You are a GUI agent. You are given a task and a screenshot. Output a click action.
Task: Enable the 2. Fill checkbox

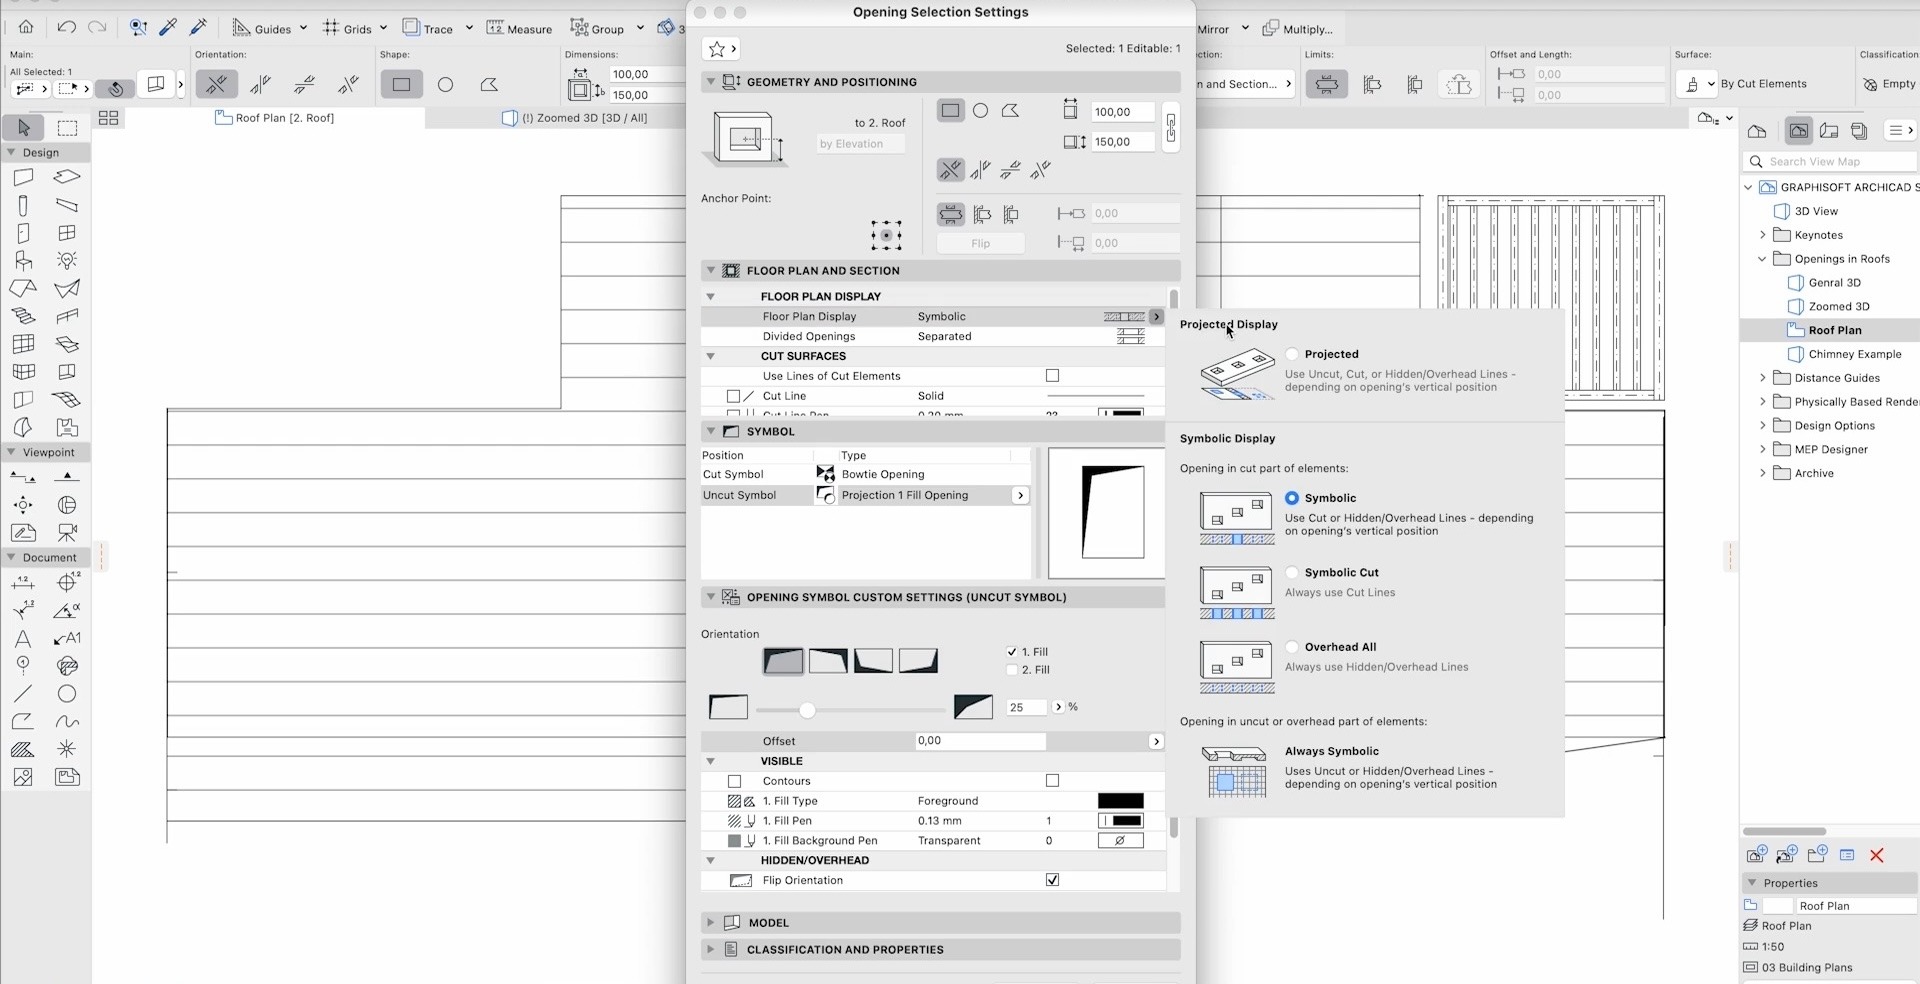(1012, 670)
